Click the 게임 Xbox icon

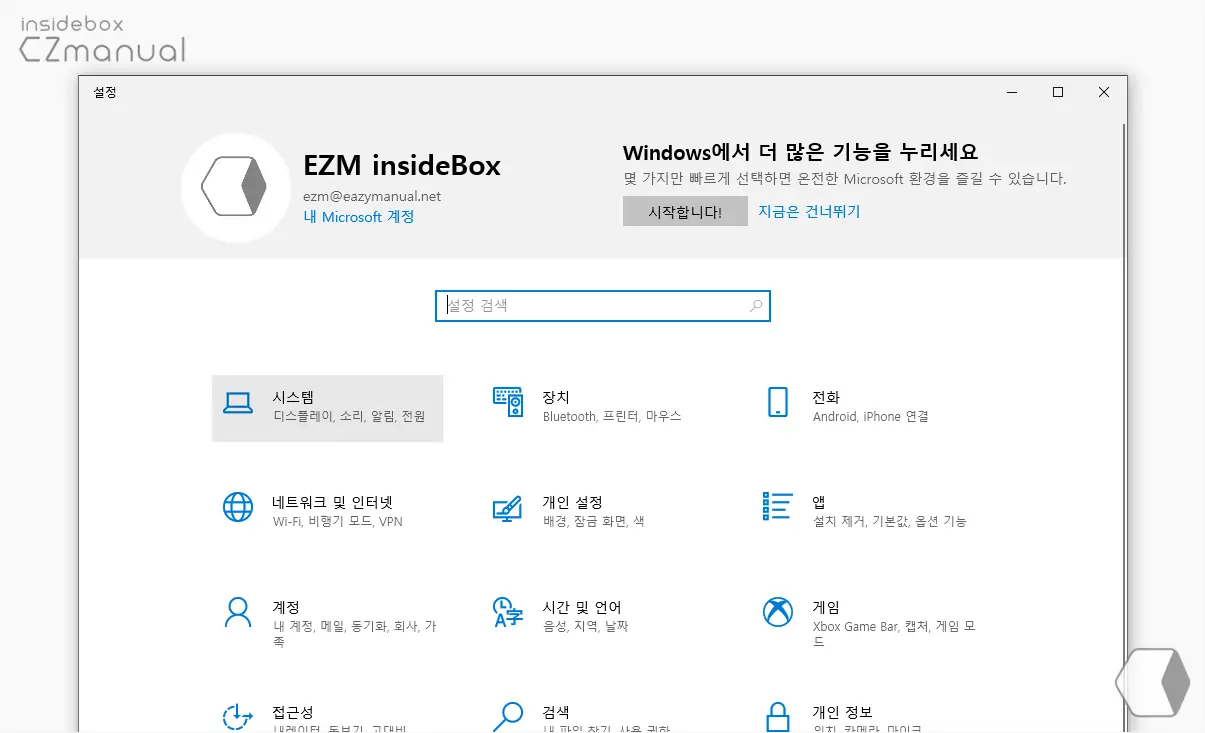point(778,612)
